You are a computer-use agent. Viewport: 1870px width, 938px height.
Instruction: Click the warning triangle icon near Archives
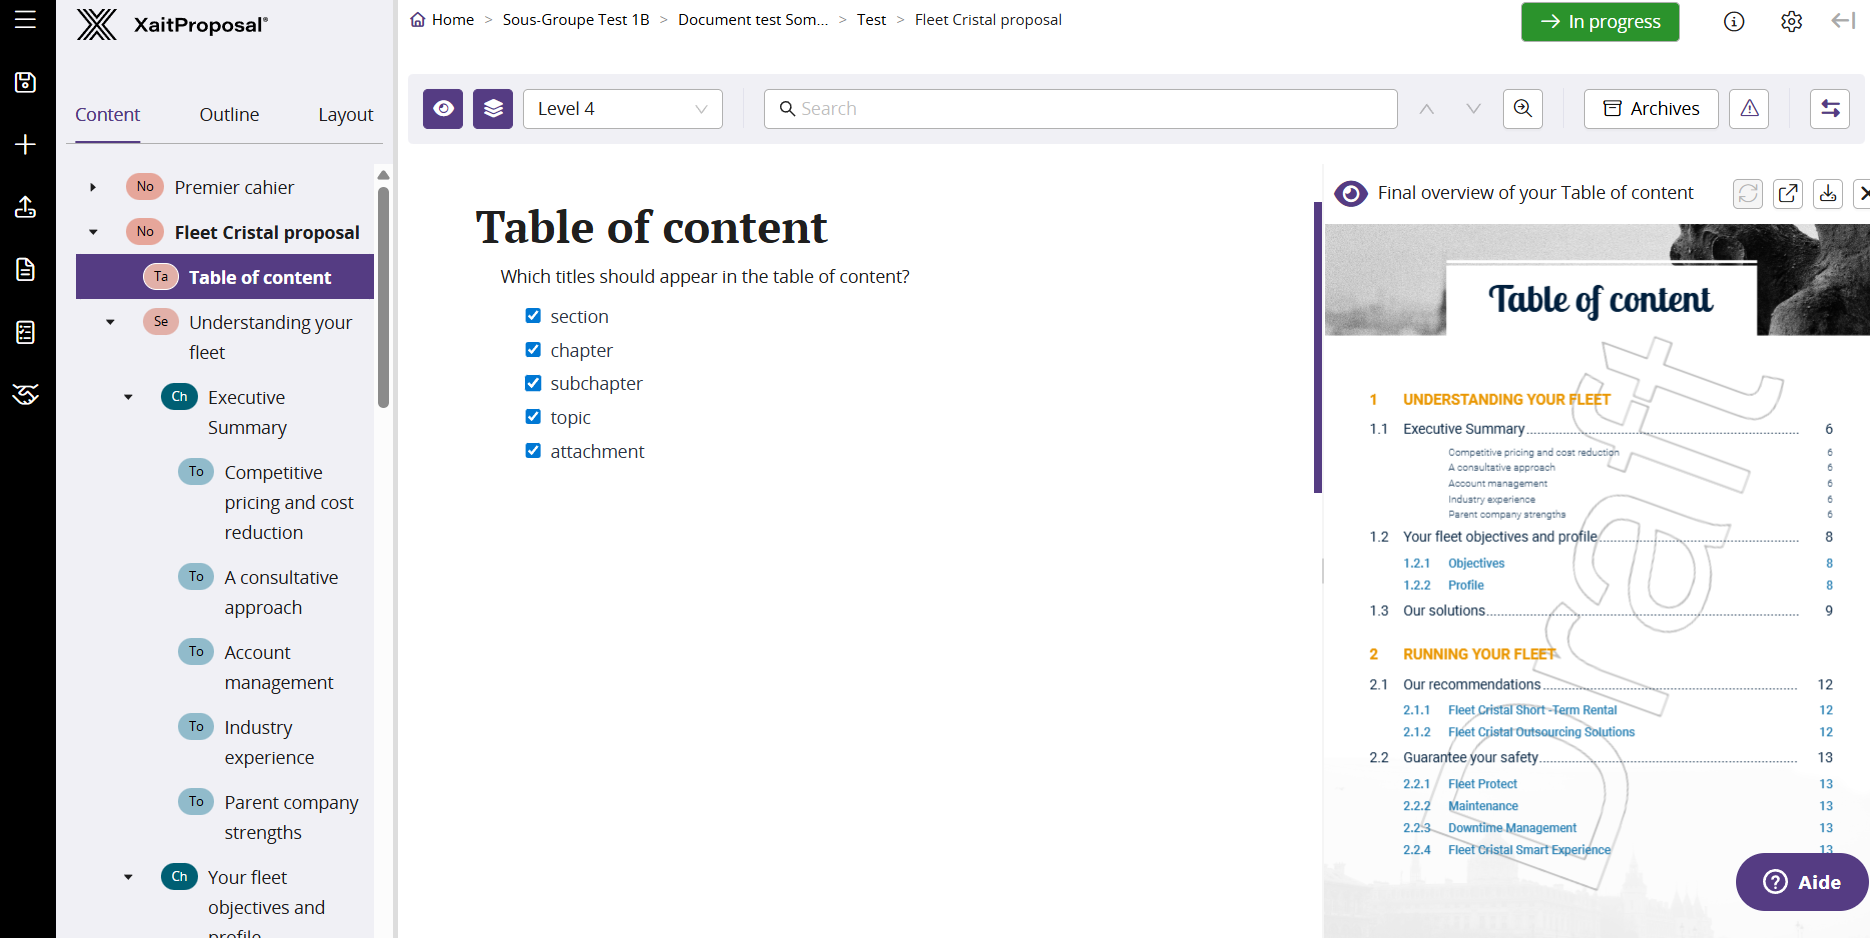(x=1748, y=108)
